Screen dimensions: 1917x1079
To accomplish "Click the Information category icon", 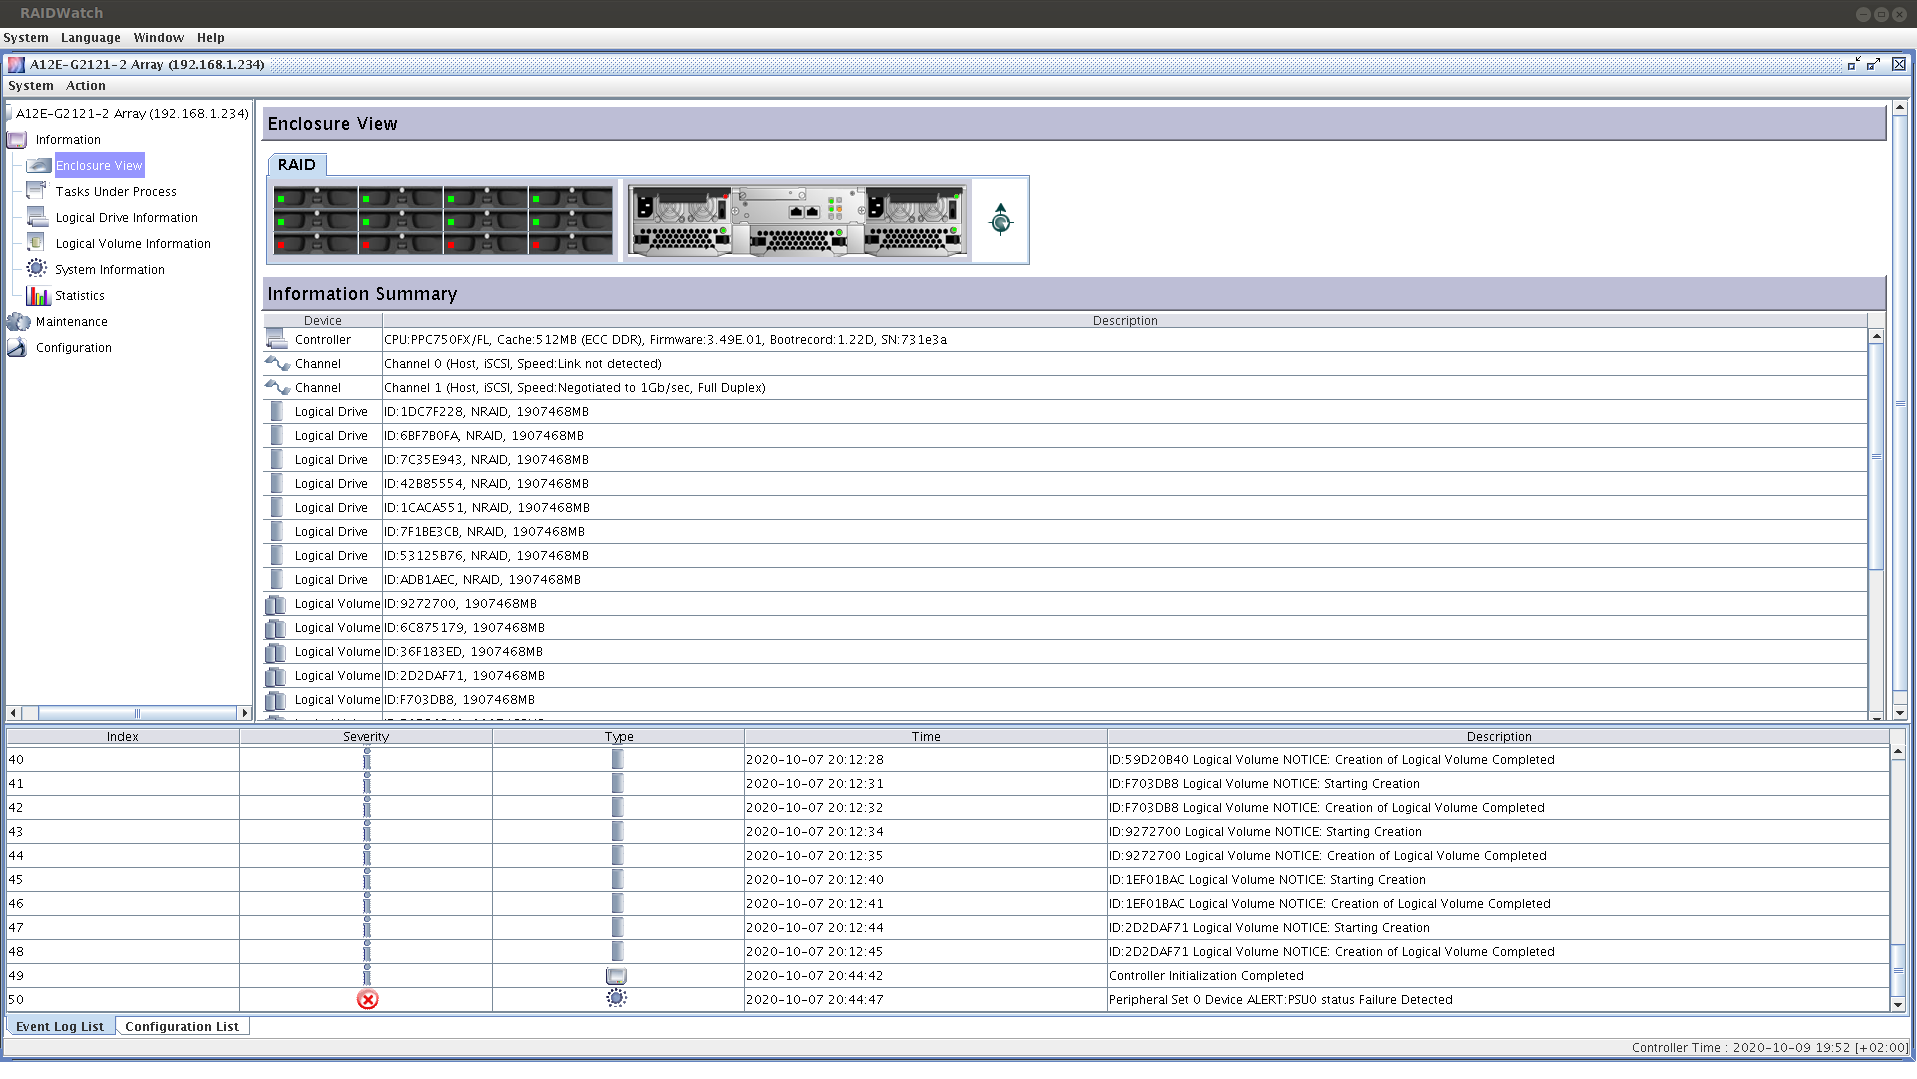I will point(17,140).
